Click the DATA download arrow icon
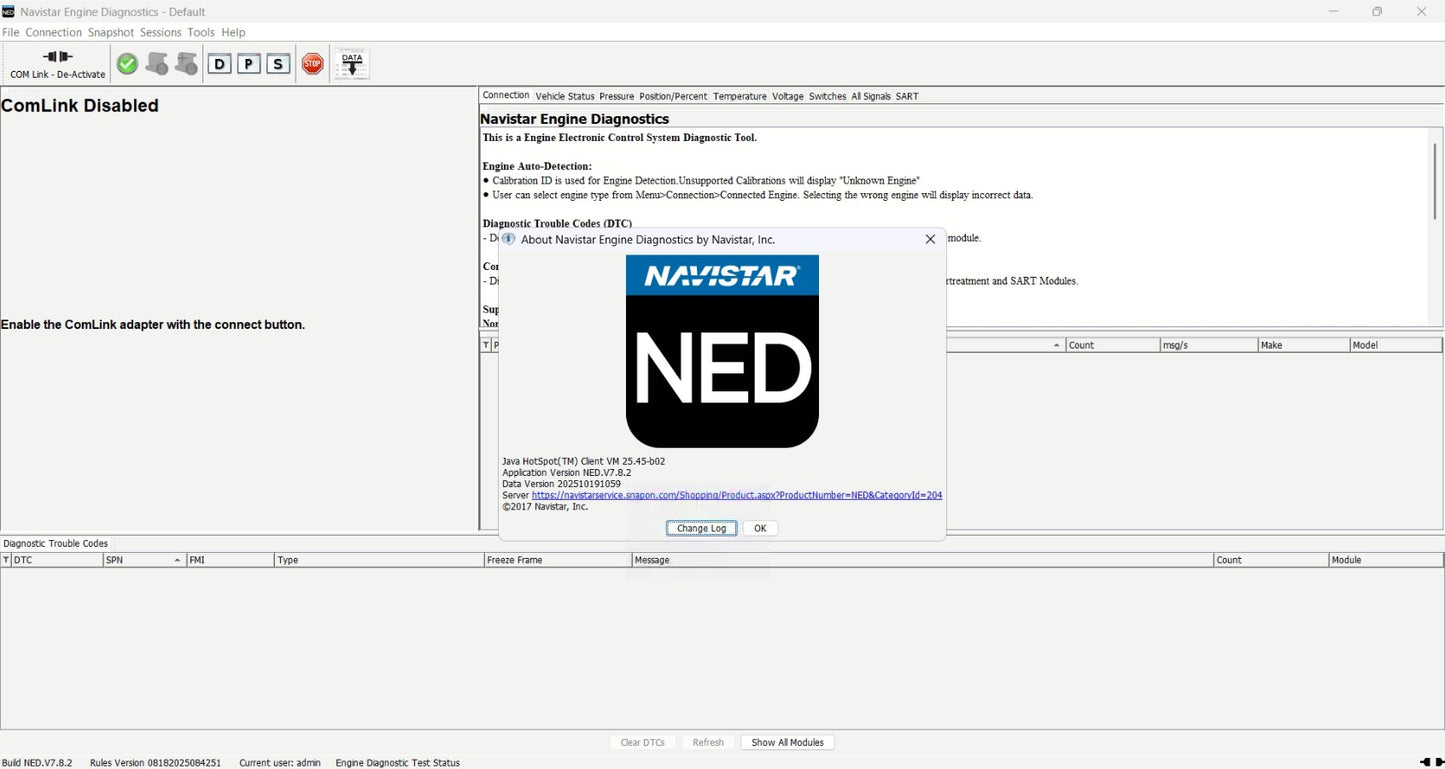This screenshot has width=1445, height=769. [352, 64]
